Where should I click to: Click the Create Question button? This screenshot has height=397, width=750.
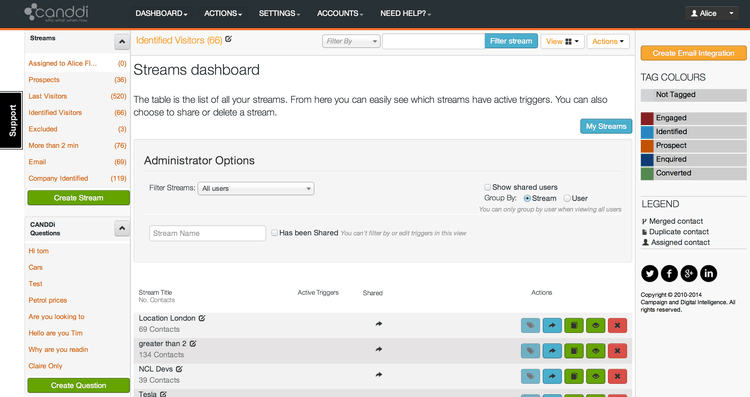[x=78, y=385]
